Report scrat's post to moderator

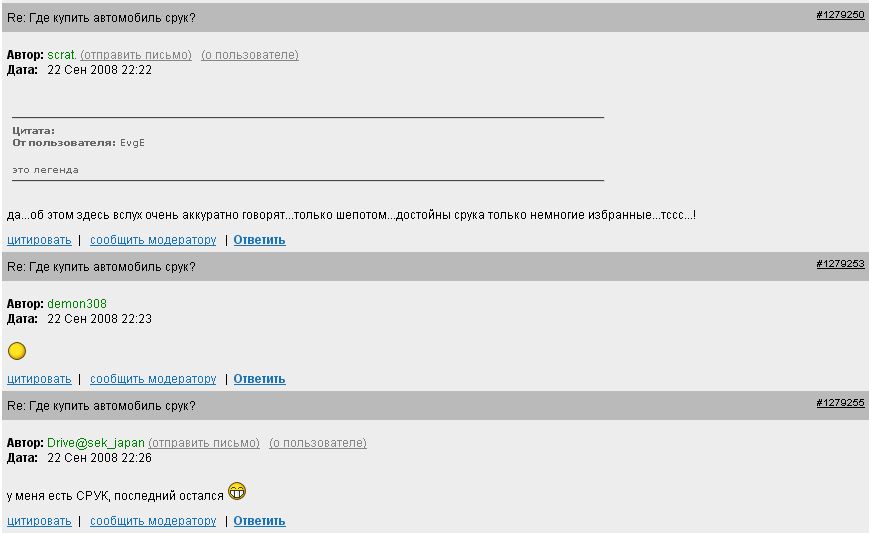pyautogui.click(x=153, y=240)
